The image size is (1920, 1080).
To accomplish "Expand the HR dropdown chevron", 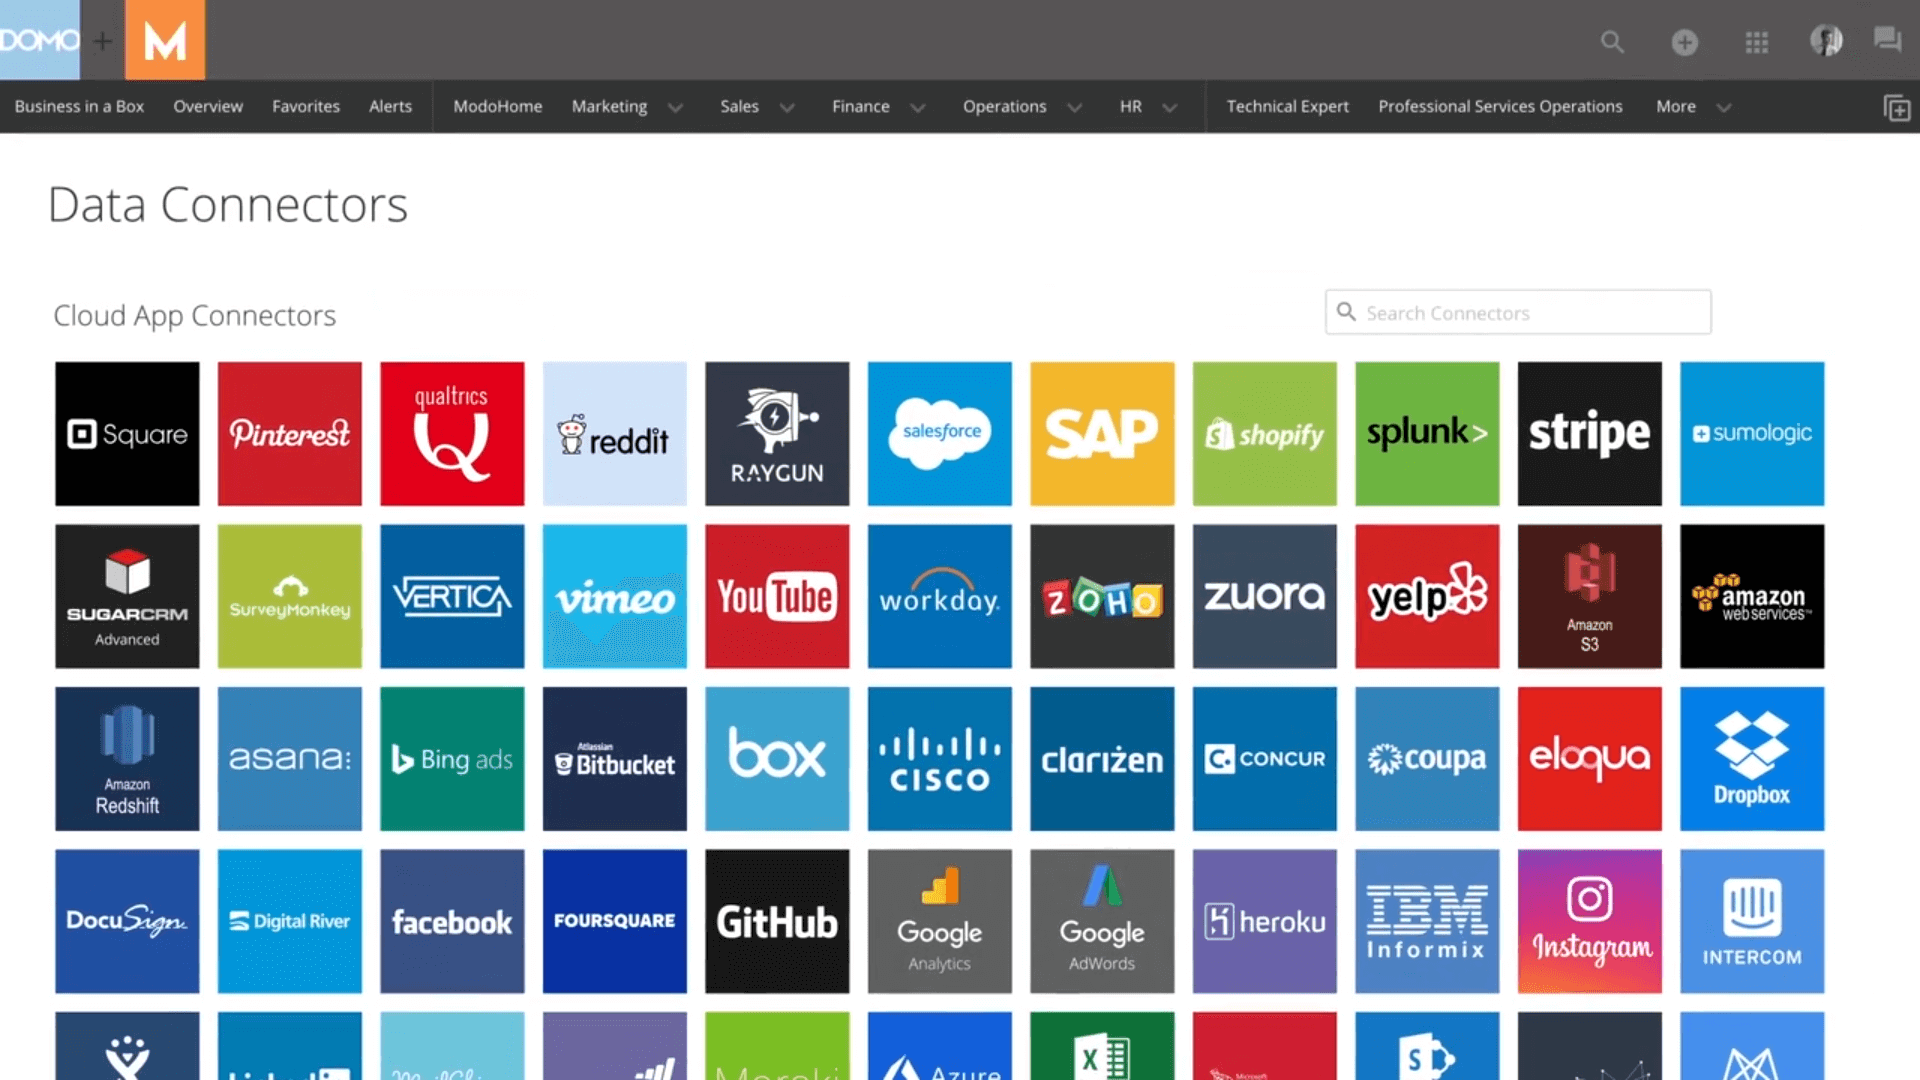I will tap(1169, 108).
